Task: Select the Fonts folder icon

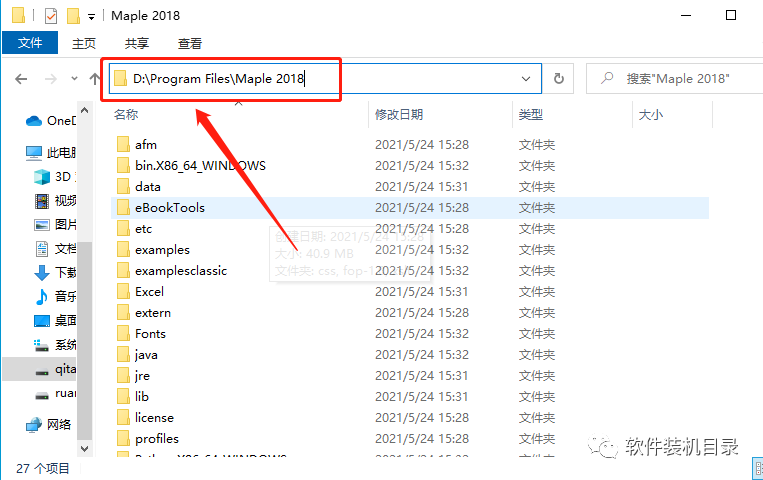Action: click(x=123, y=333)
